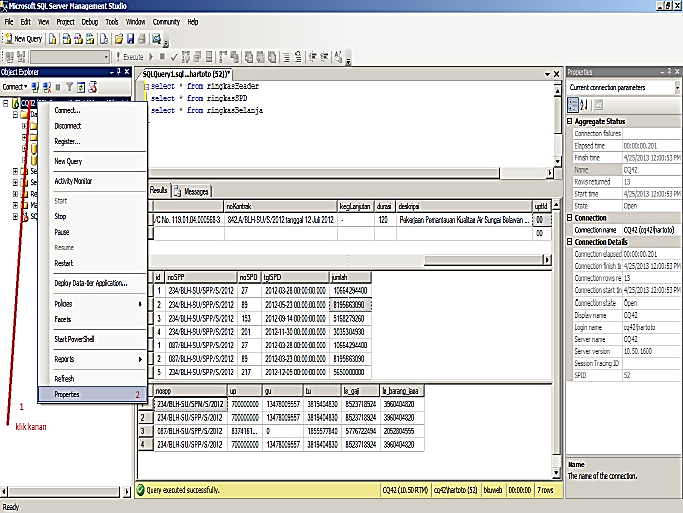Click Specify Values for Template Parameters icon

[338, 57]
